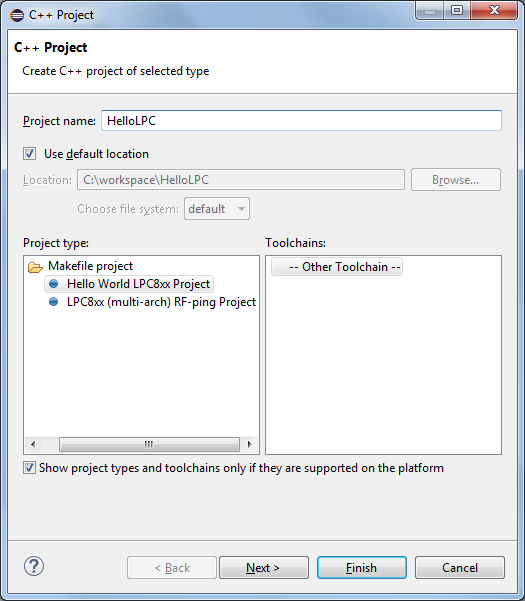Click the Makefile project folder icon
The image size is (525, 601).
[35, 267]
